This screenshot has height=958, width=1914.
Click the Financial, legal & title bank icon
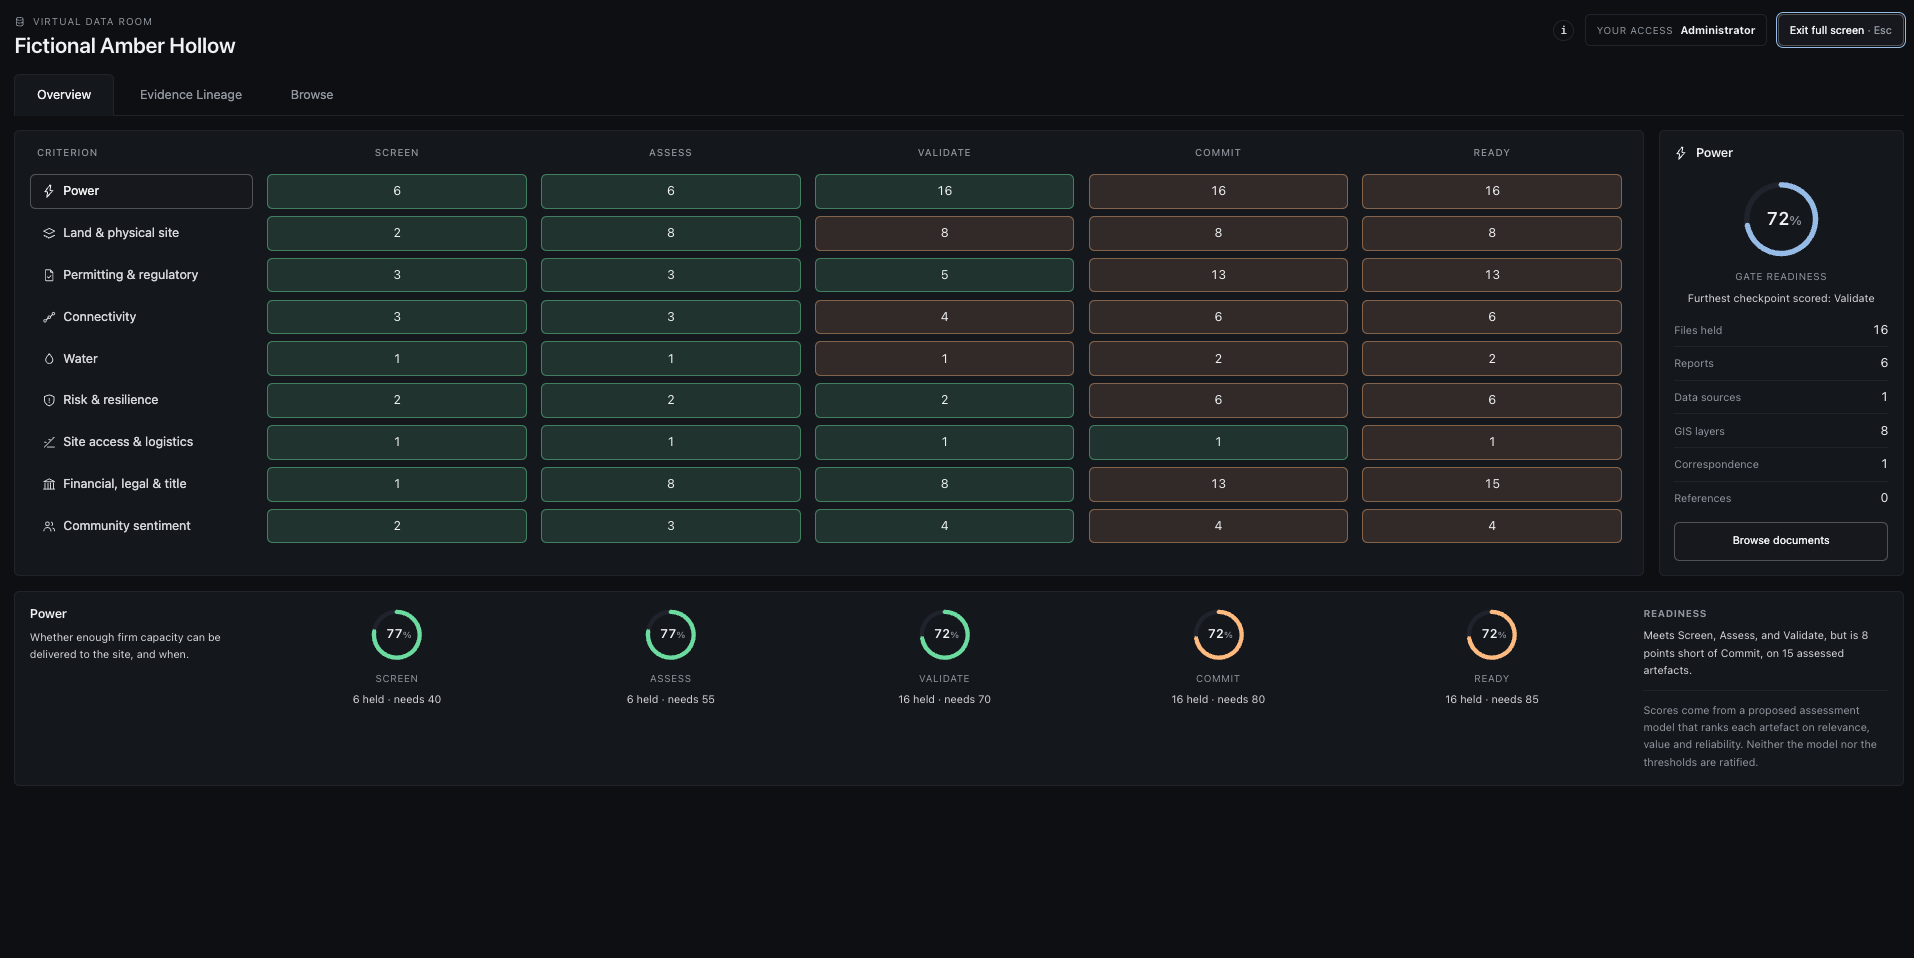coord(49,484)
